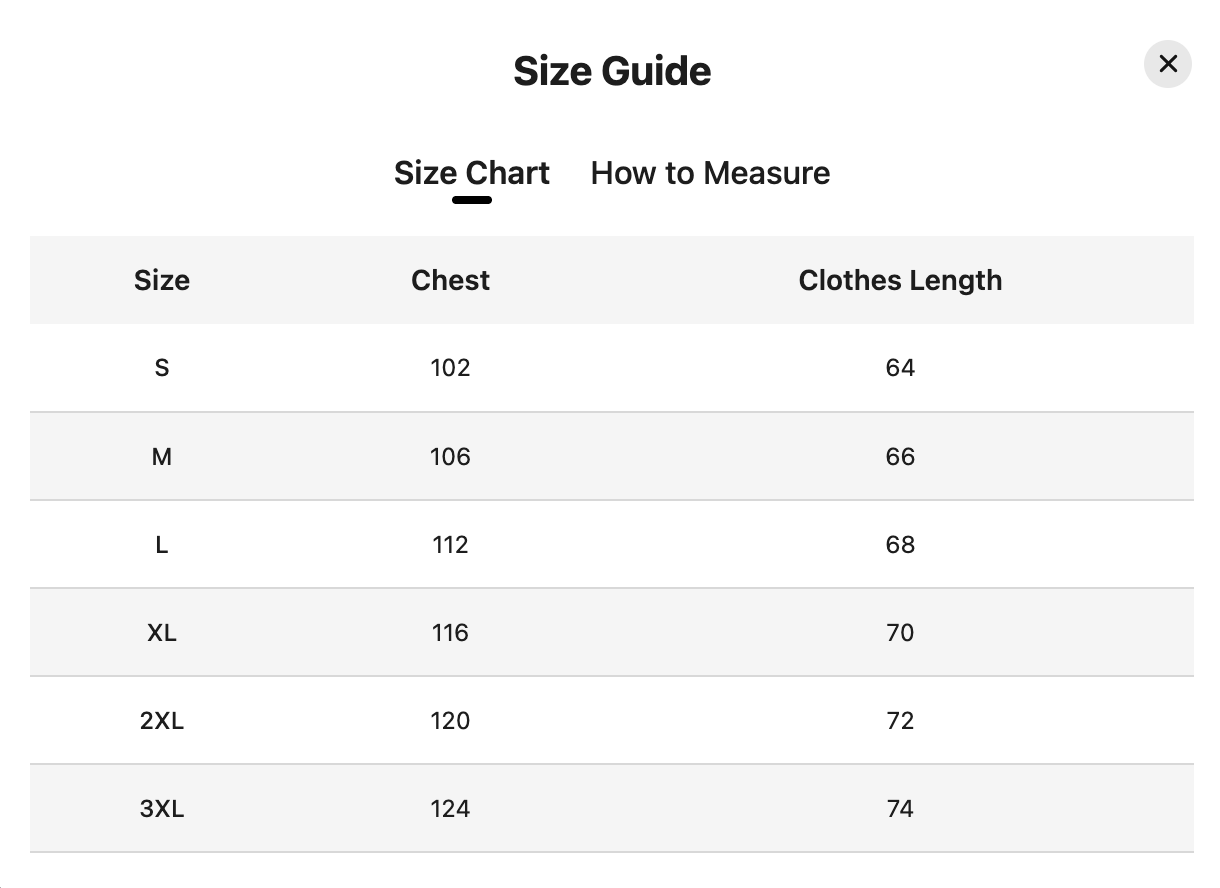
Task: Select the Size Chart tab
Action: pos(472,173)
